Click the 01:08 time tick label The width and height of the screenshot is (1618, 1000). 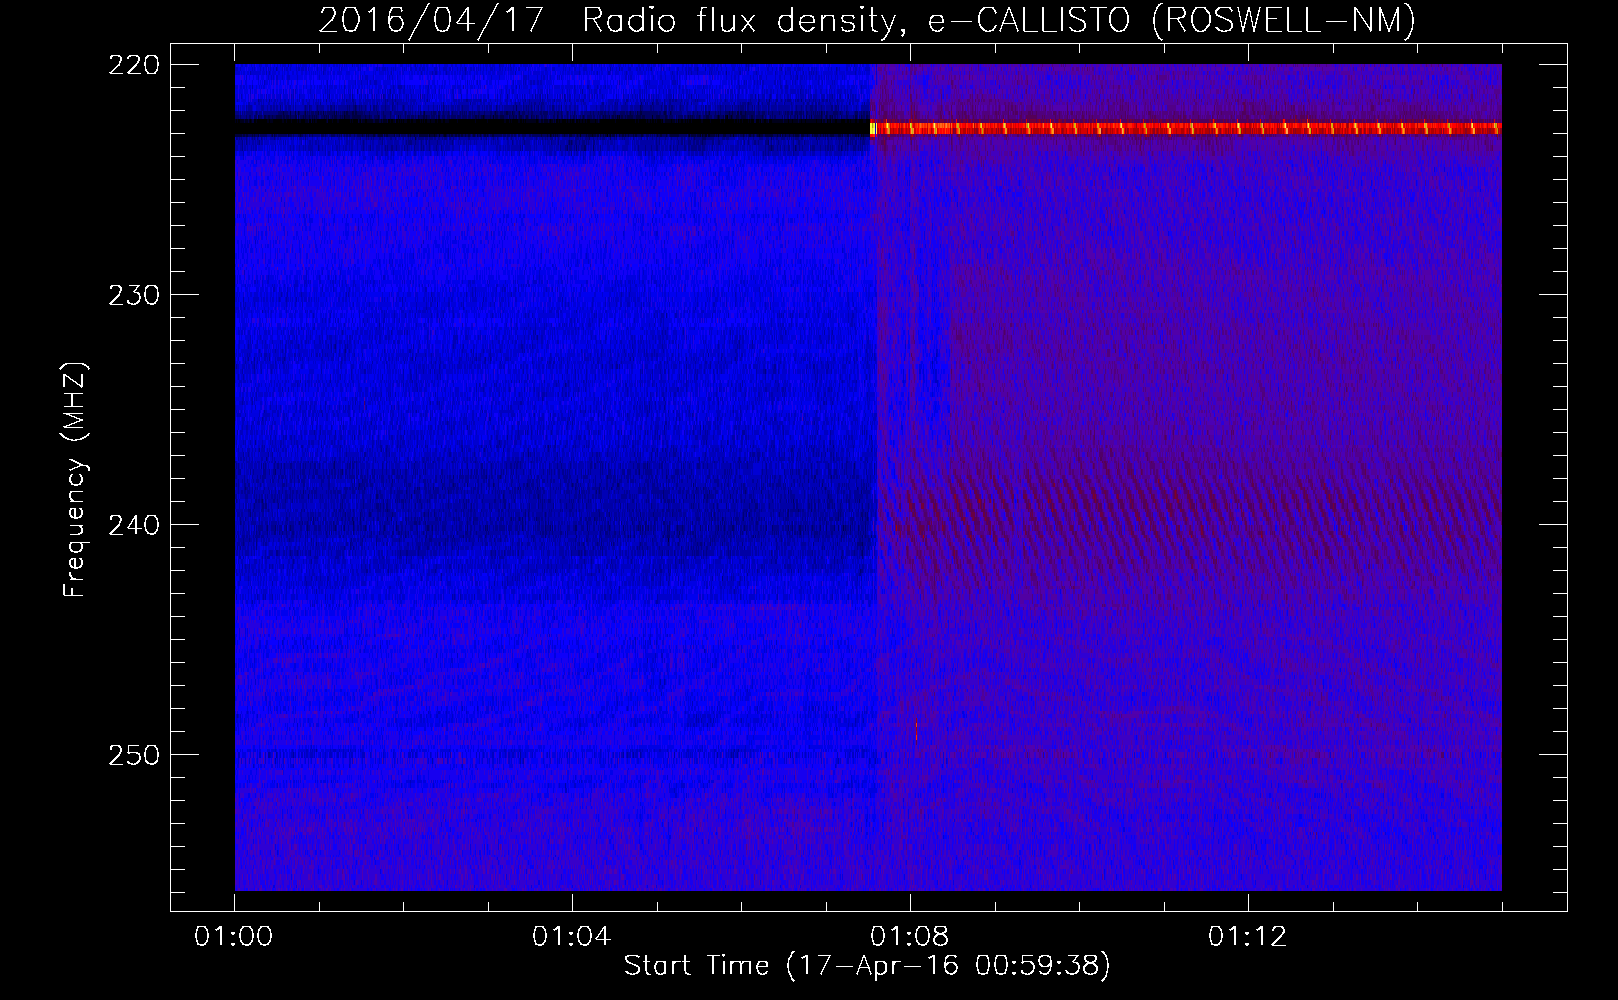coord(910,937)
